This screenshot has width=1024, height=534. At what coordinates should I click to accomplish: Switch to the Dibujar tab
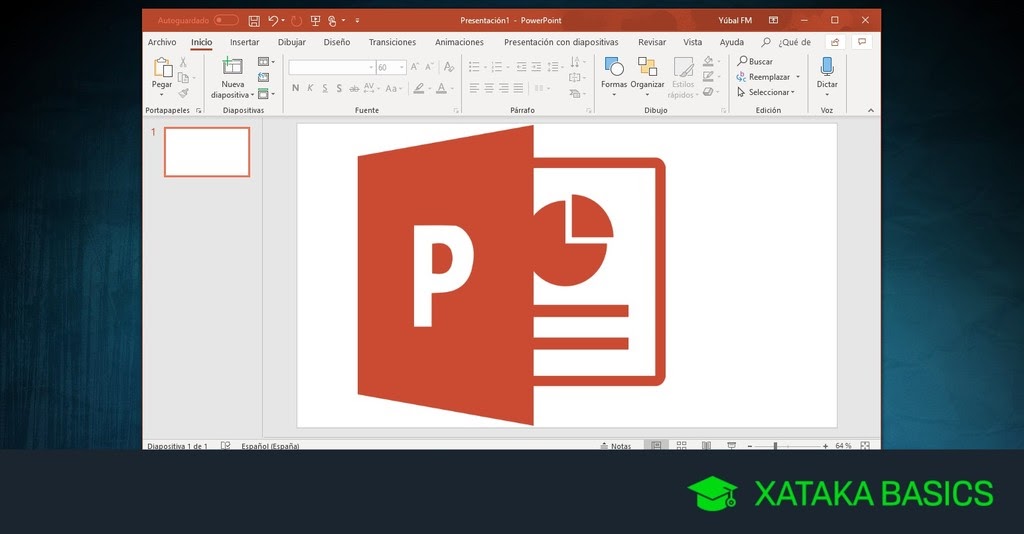point(291,42)
